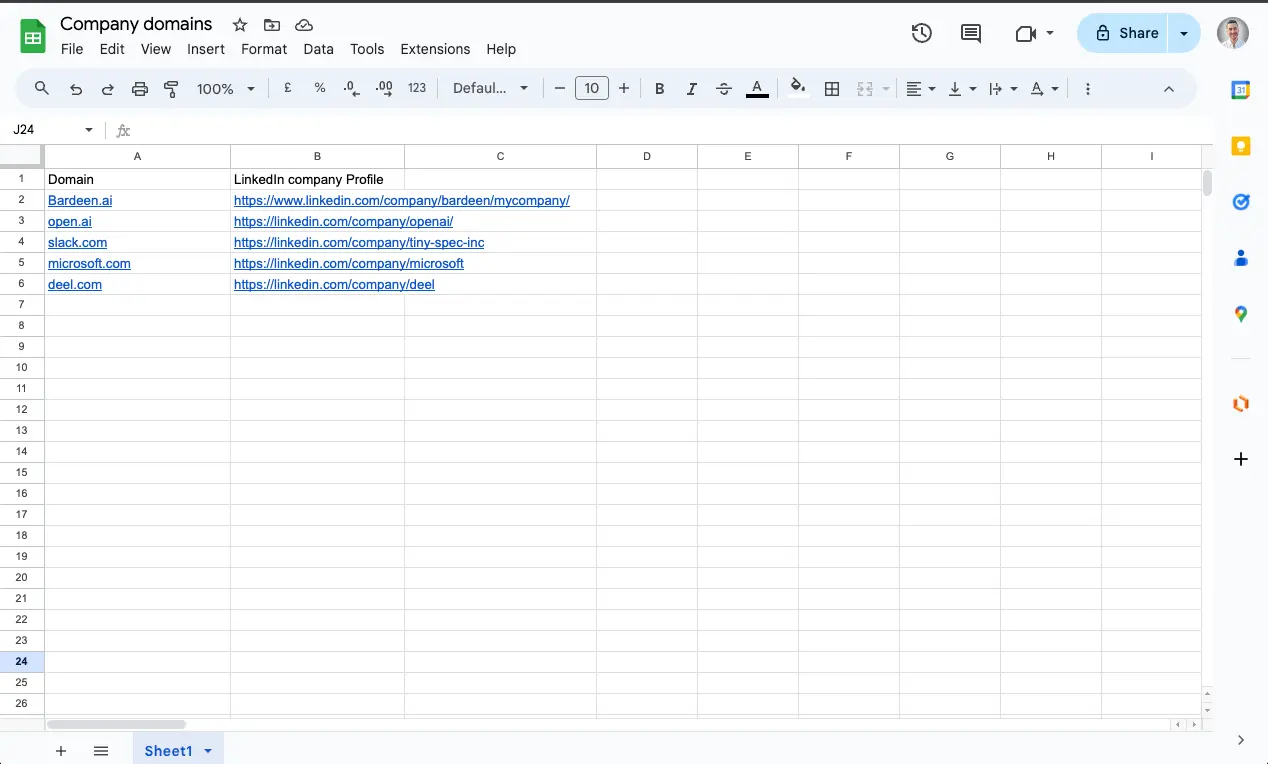Click the Move to folder icon

[272, 25]
